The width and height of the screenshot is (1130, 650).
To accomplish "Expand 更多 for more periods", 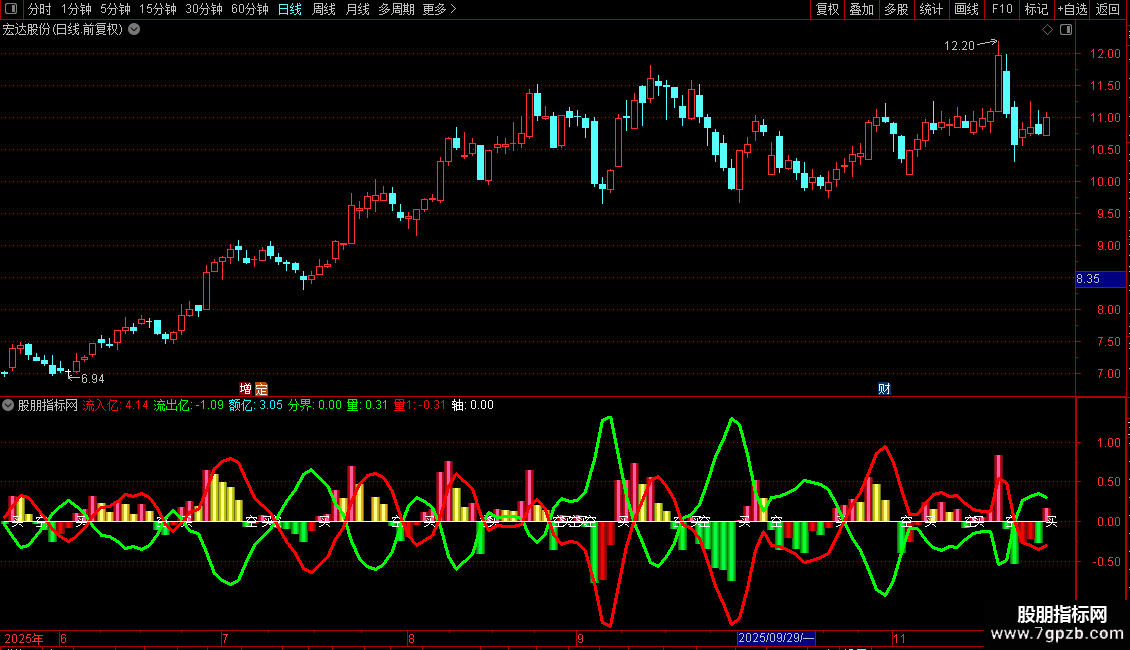I will [439, 10].
